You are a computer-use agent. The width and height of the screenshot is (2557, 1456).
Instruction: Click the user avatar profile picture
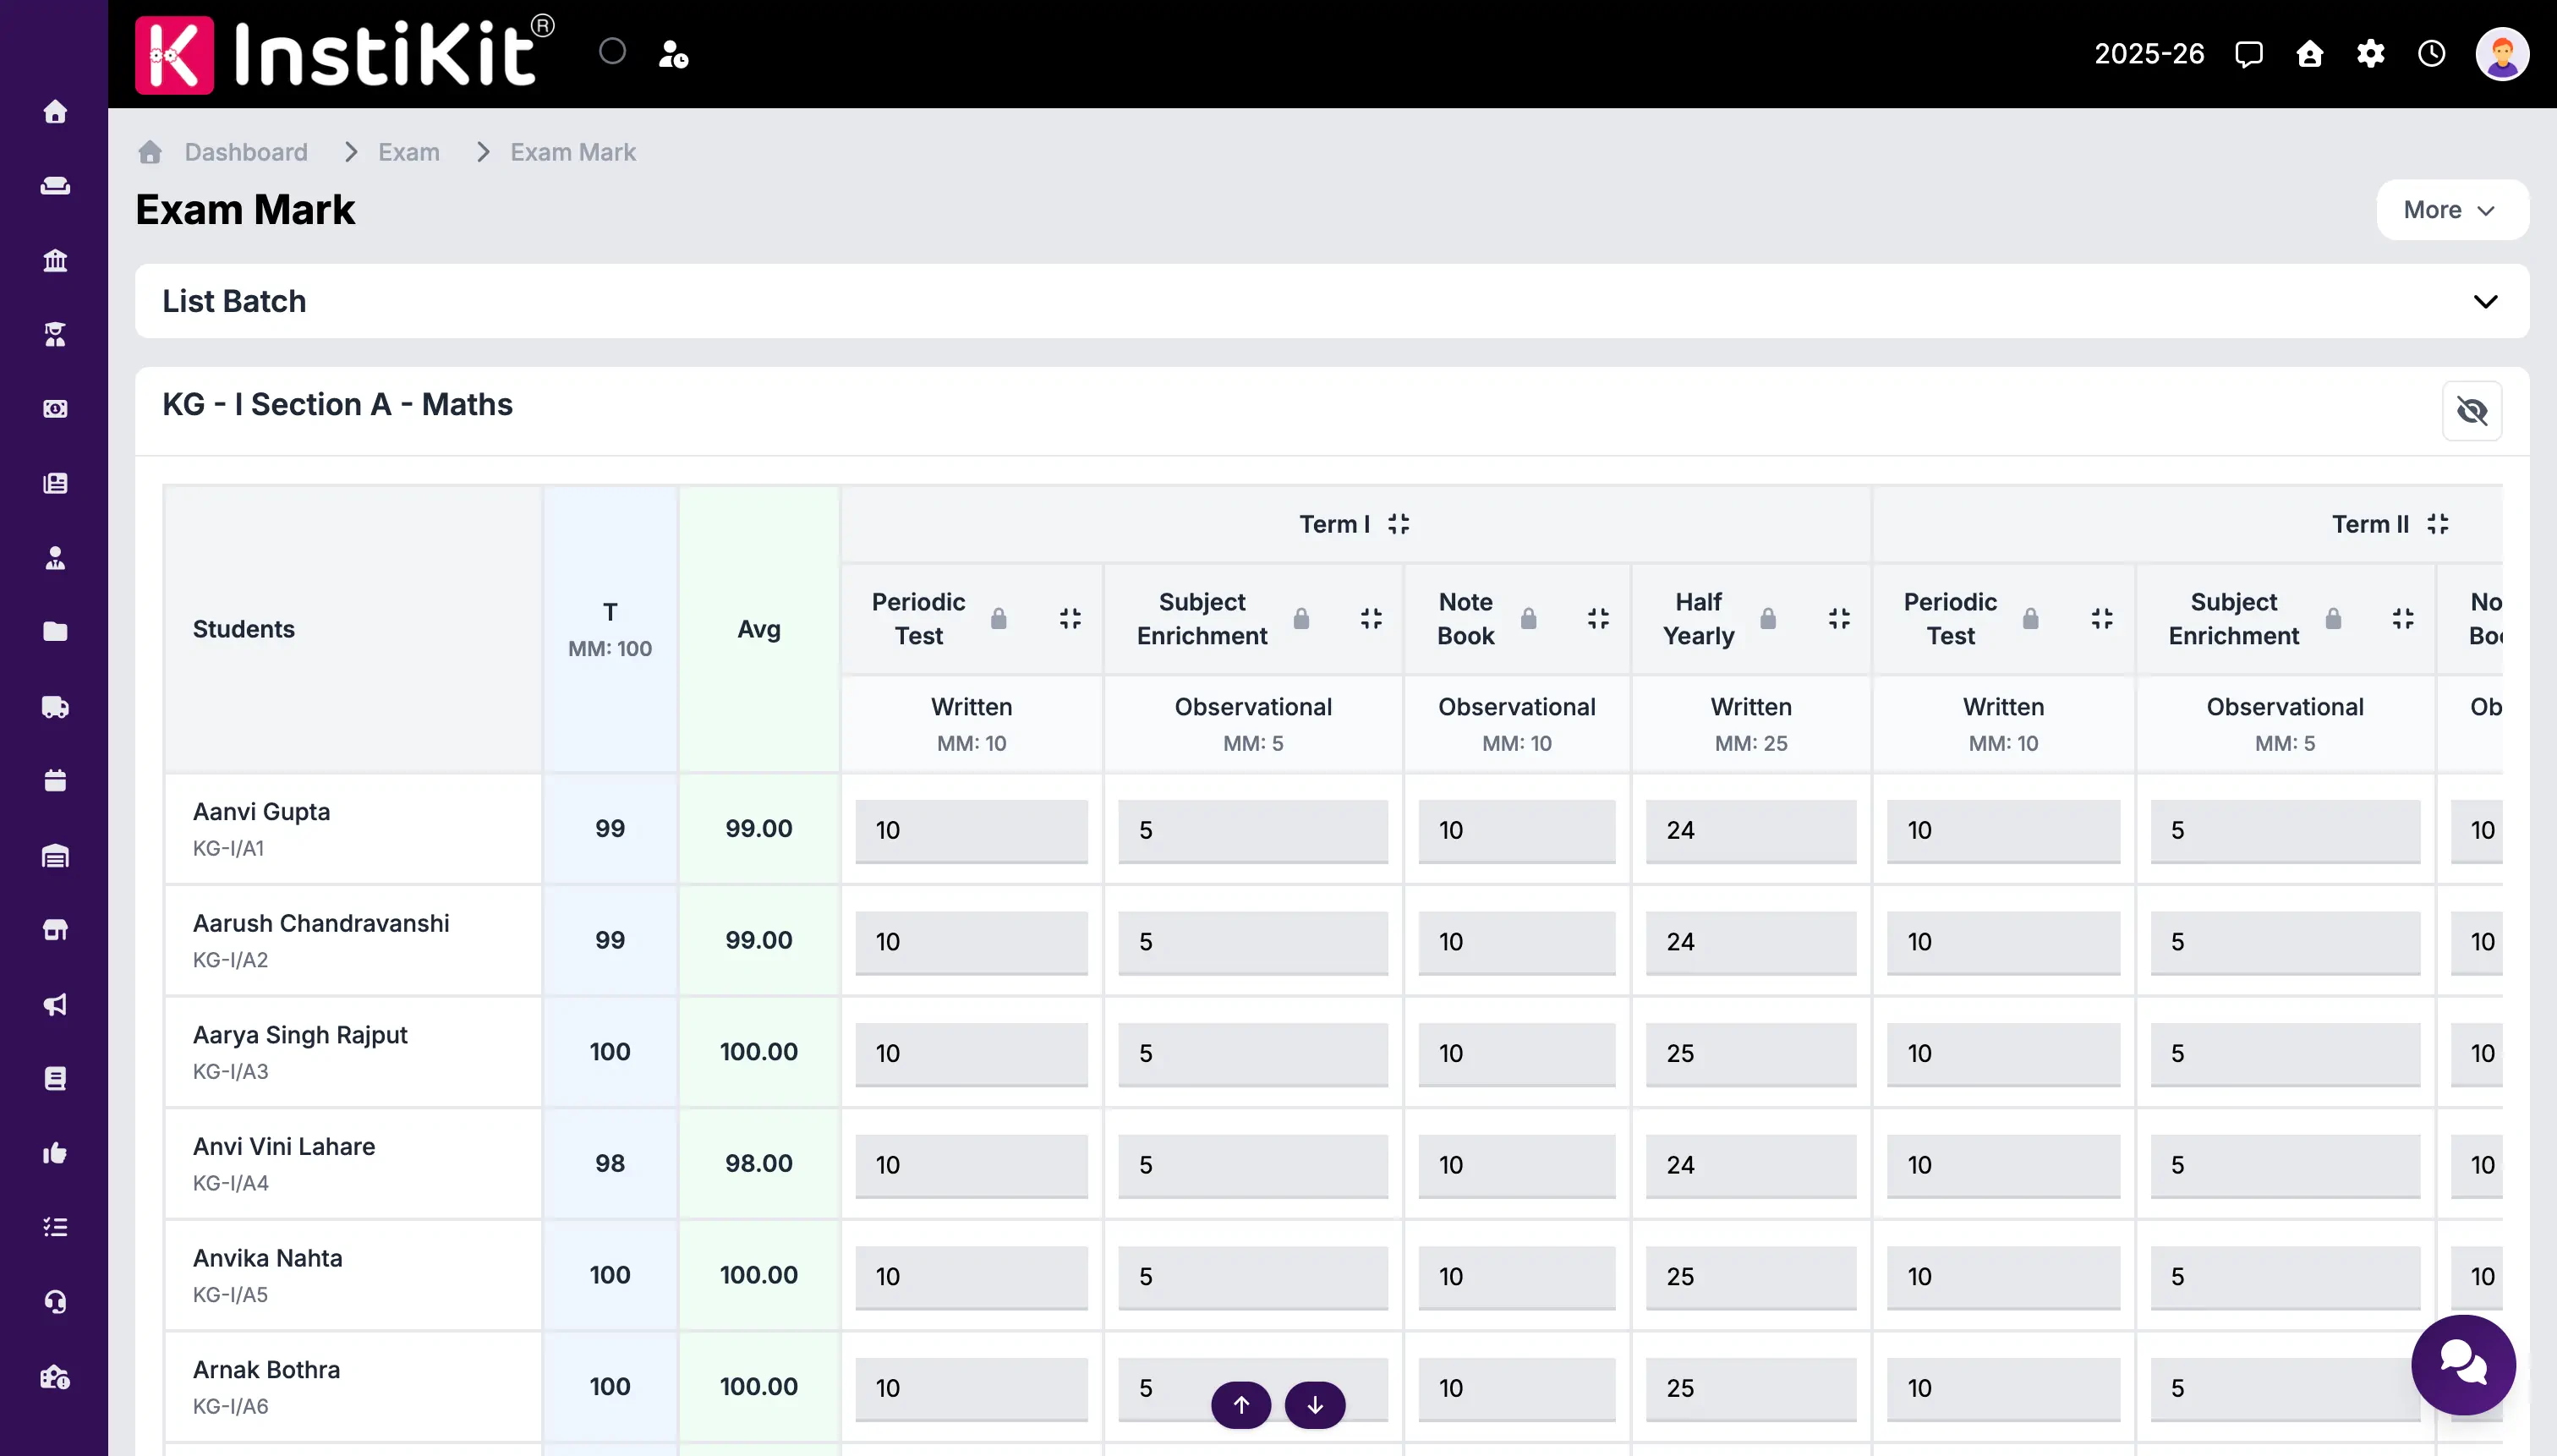point(2502,54)
